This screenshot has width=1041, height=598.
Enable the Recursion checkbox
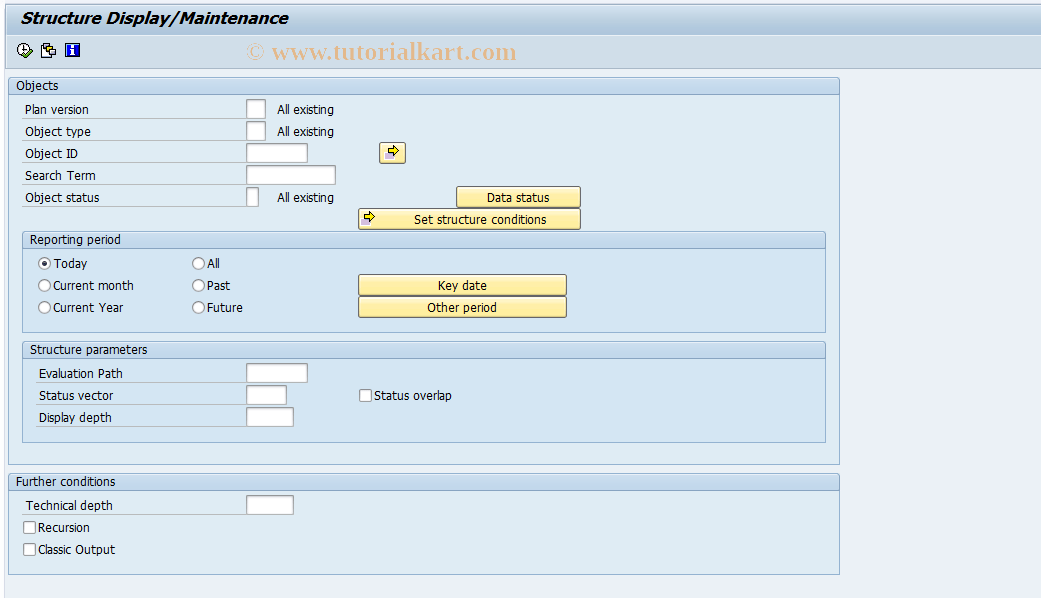[x=29, y=527]
